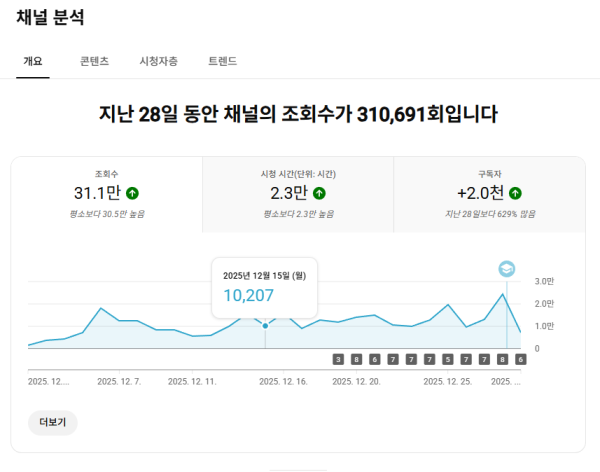Click the 2025. 12. 20. axis date label
This screenshot has height=472, width=600.
click(x=356, y=381)
